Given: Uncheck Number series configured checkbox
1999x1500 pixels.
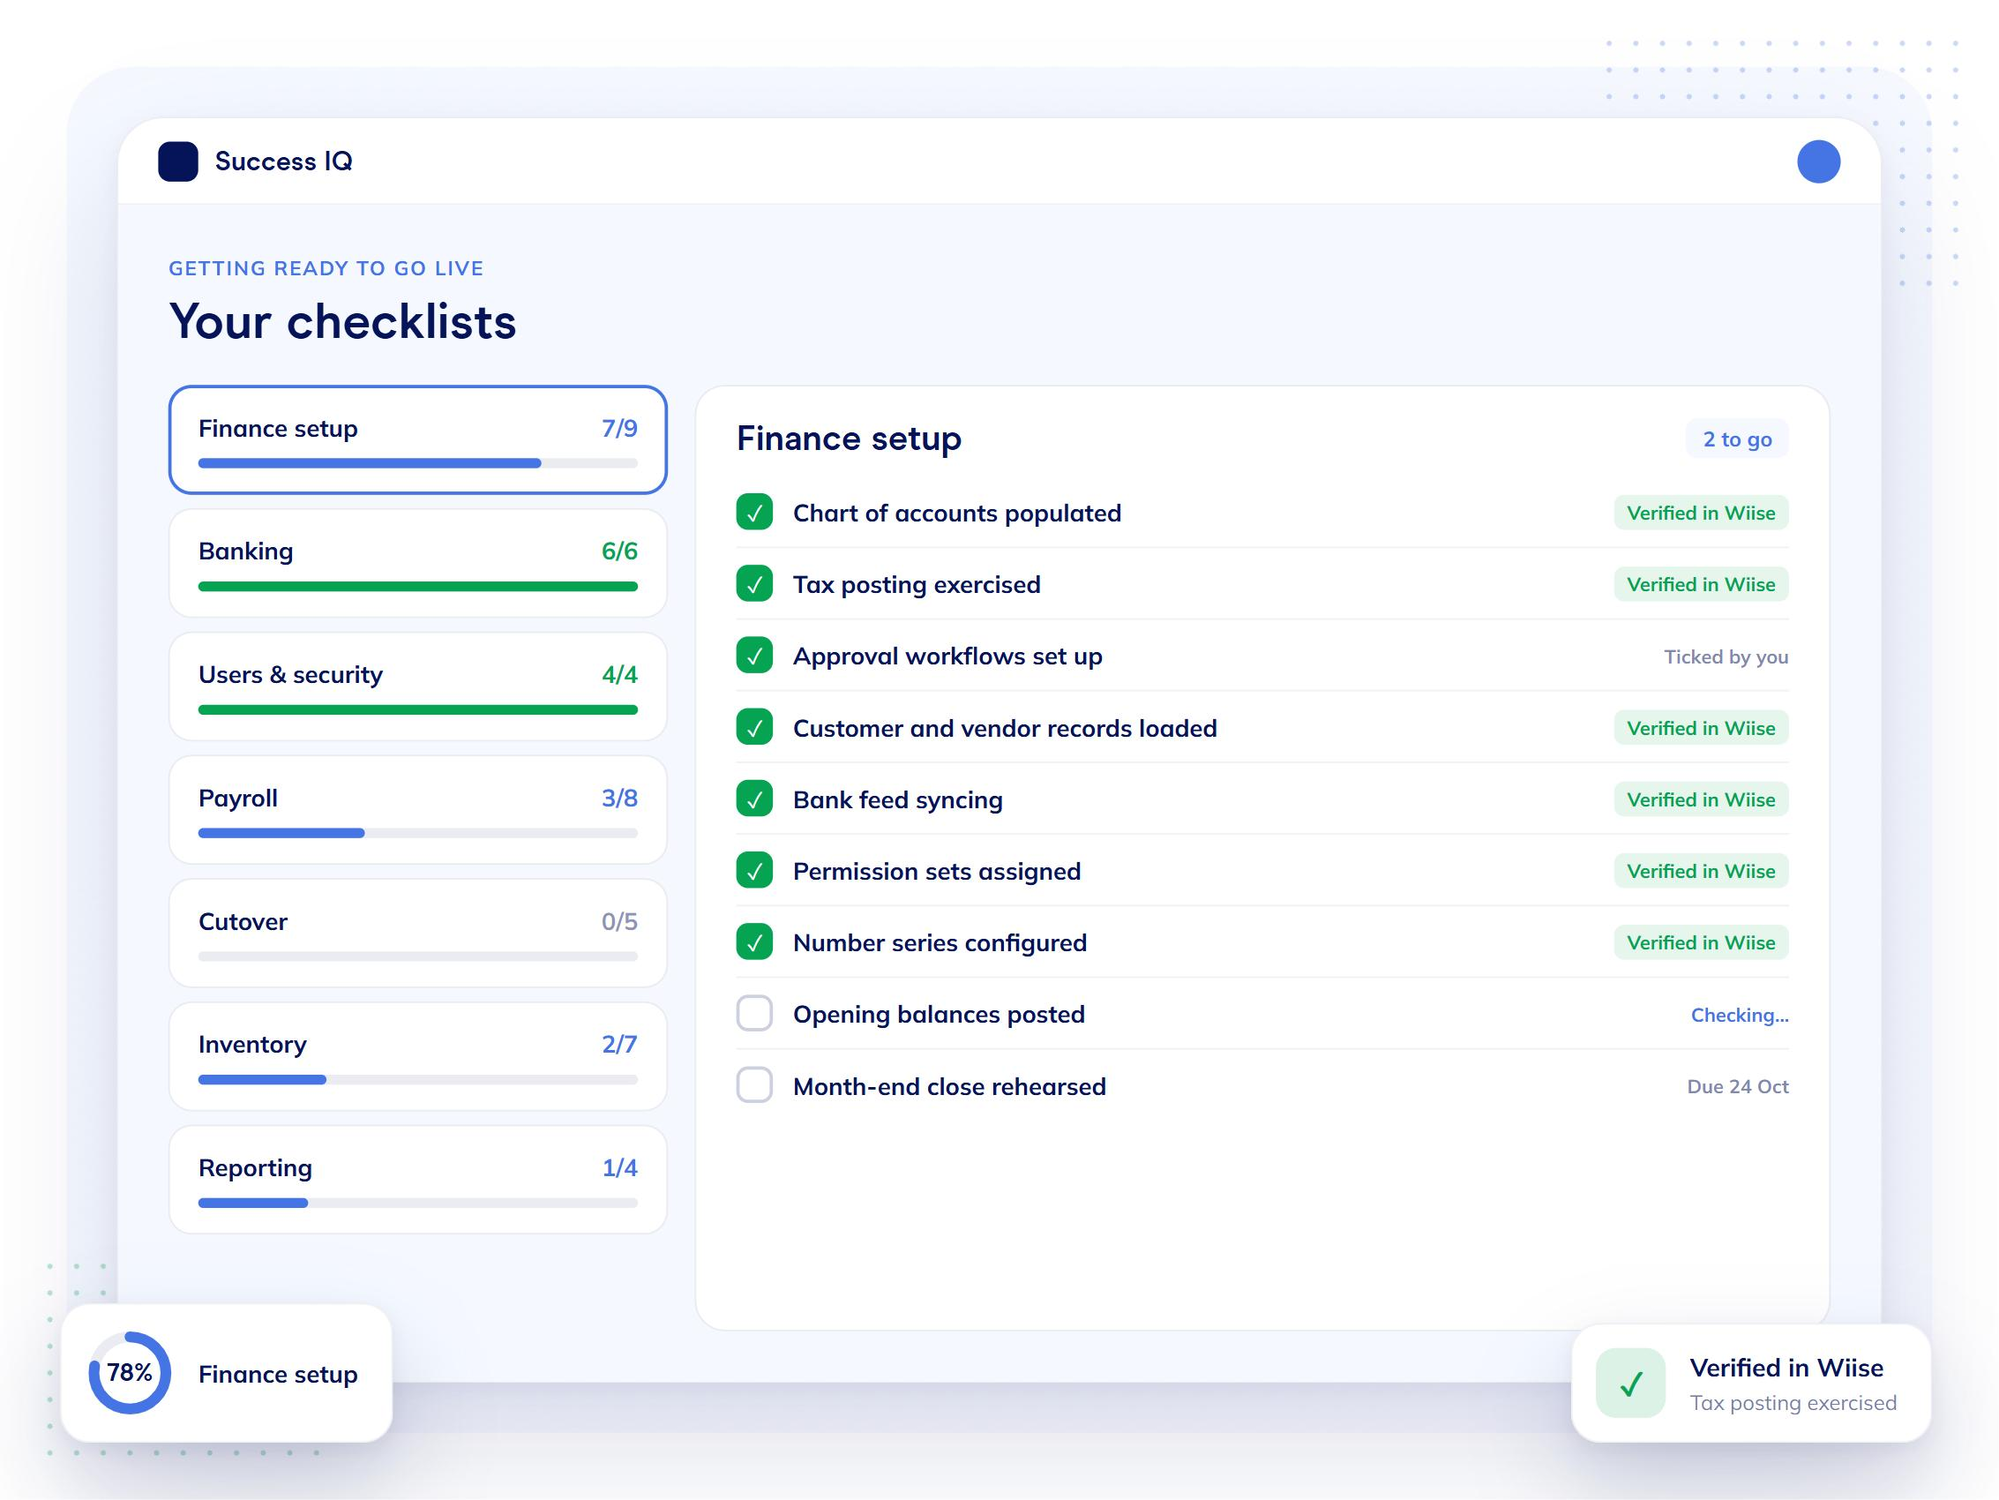Looking at the screenshot, I should pos(754,942).
